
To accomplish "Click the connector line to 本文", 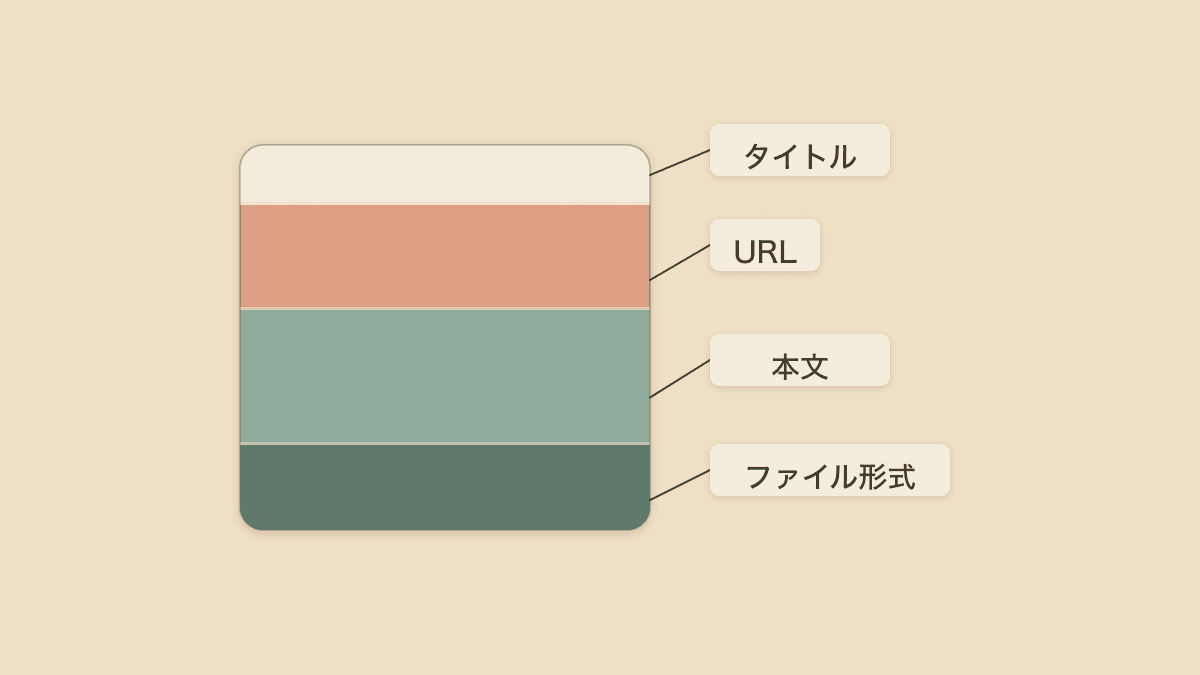I will click(x=680, y=379).
